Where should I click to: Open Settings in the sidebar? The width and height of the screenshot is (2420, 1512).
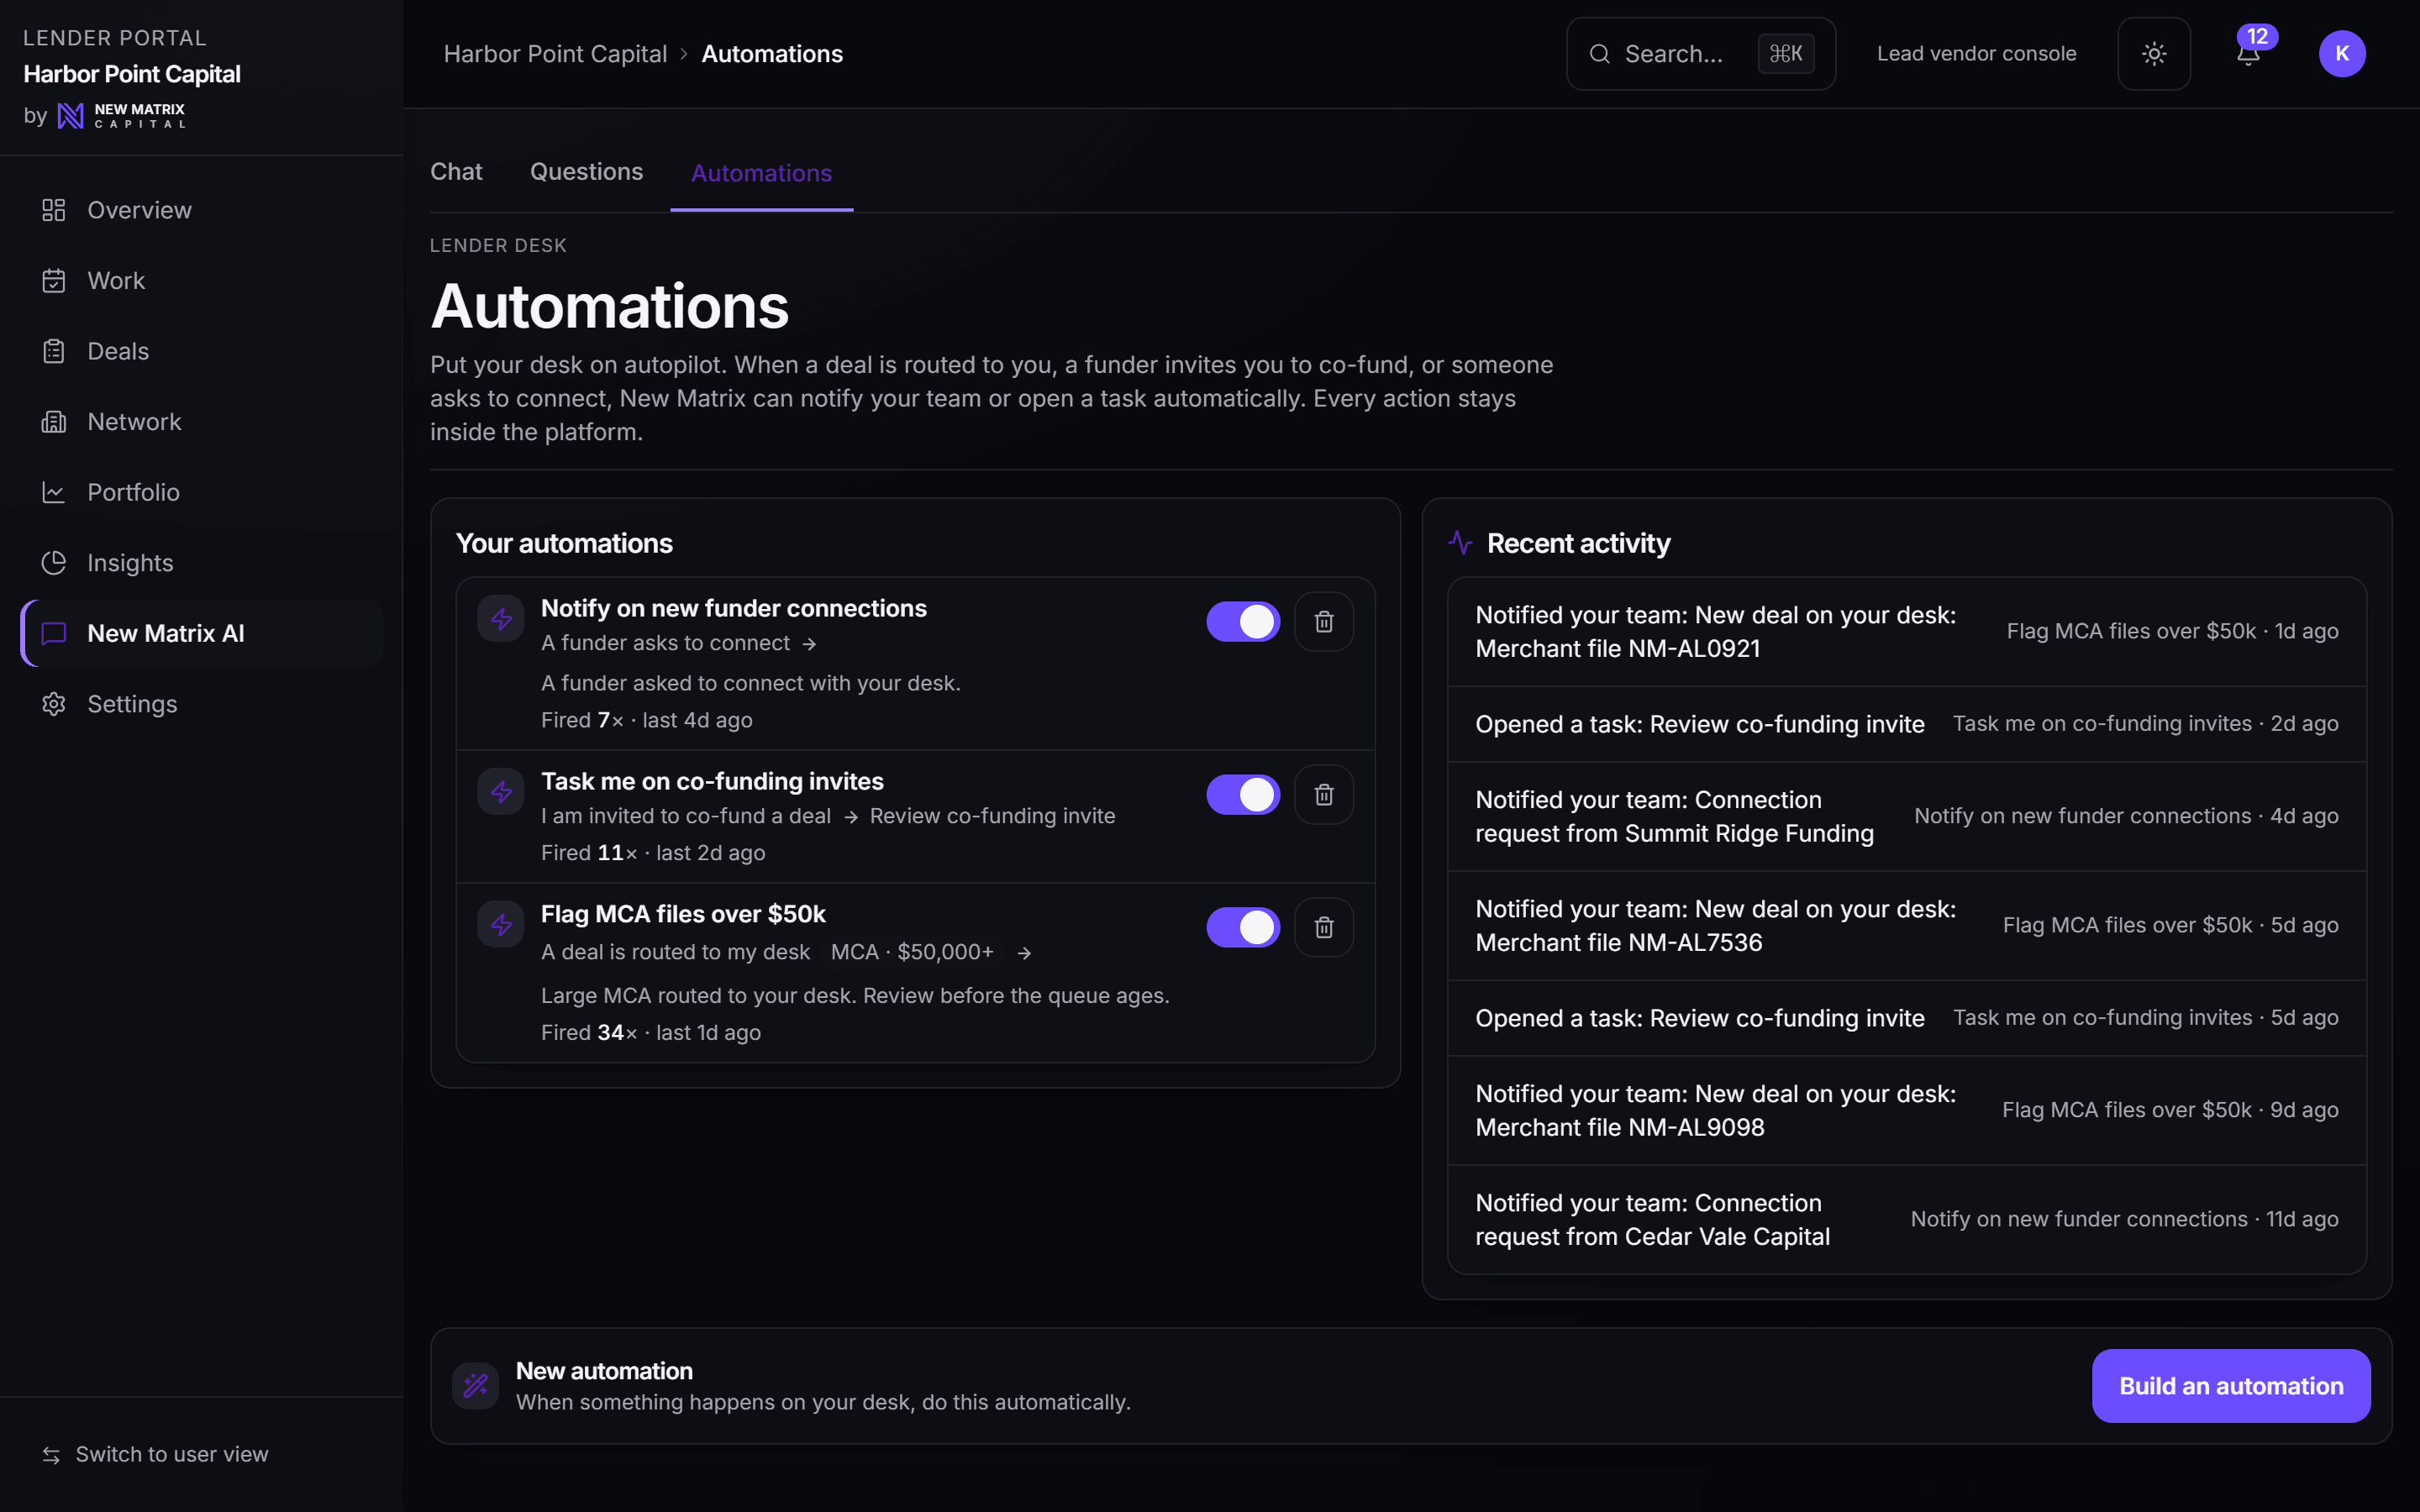point(202,704)
